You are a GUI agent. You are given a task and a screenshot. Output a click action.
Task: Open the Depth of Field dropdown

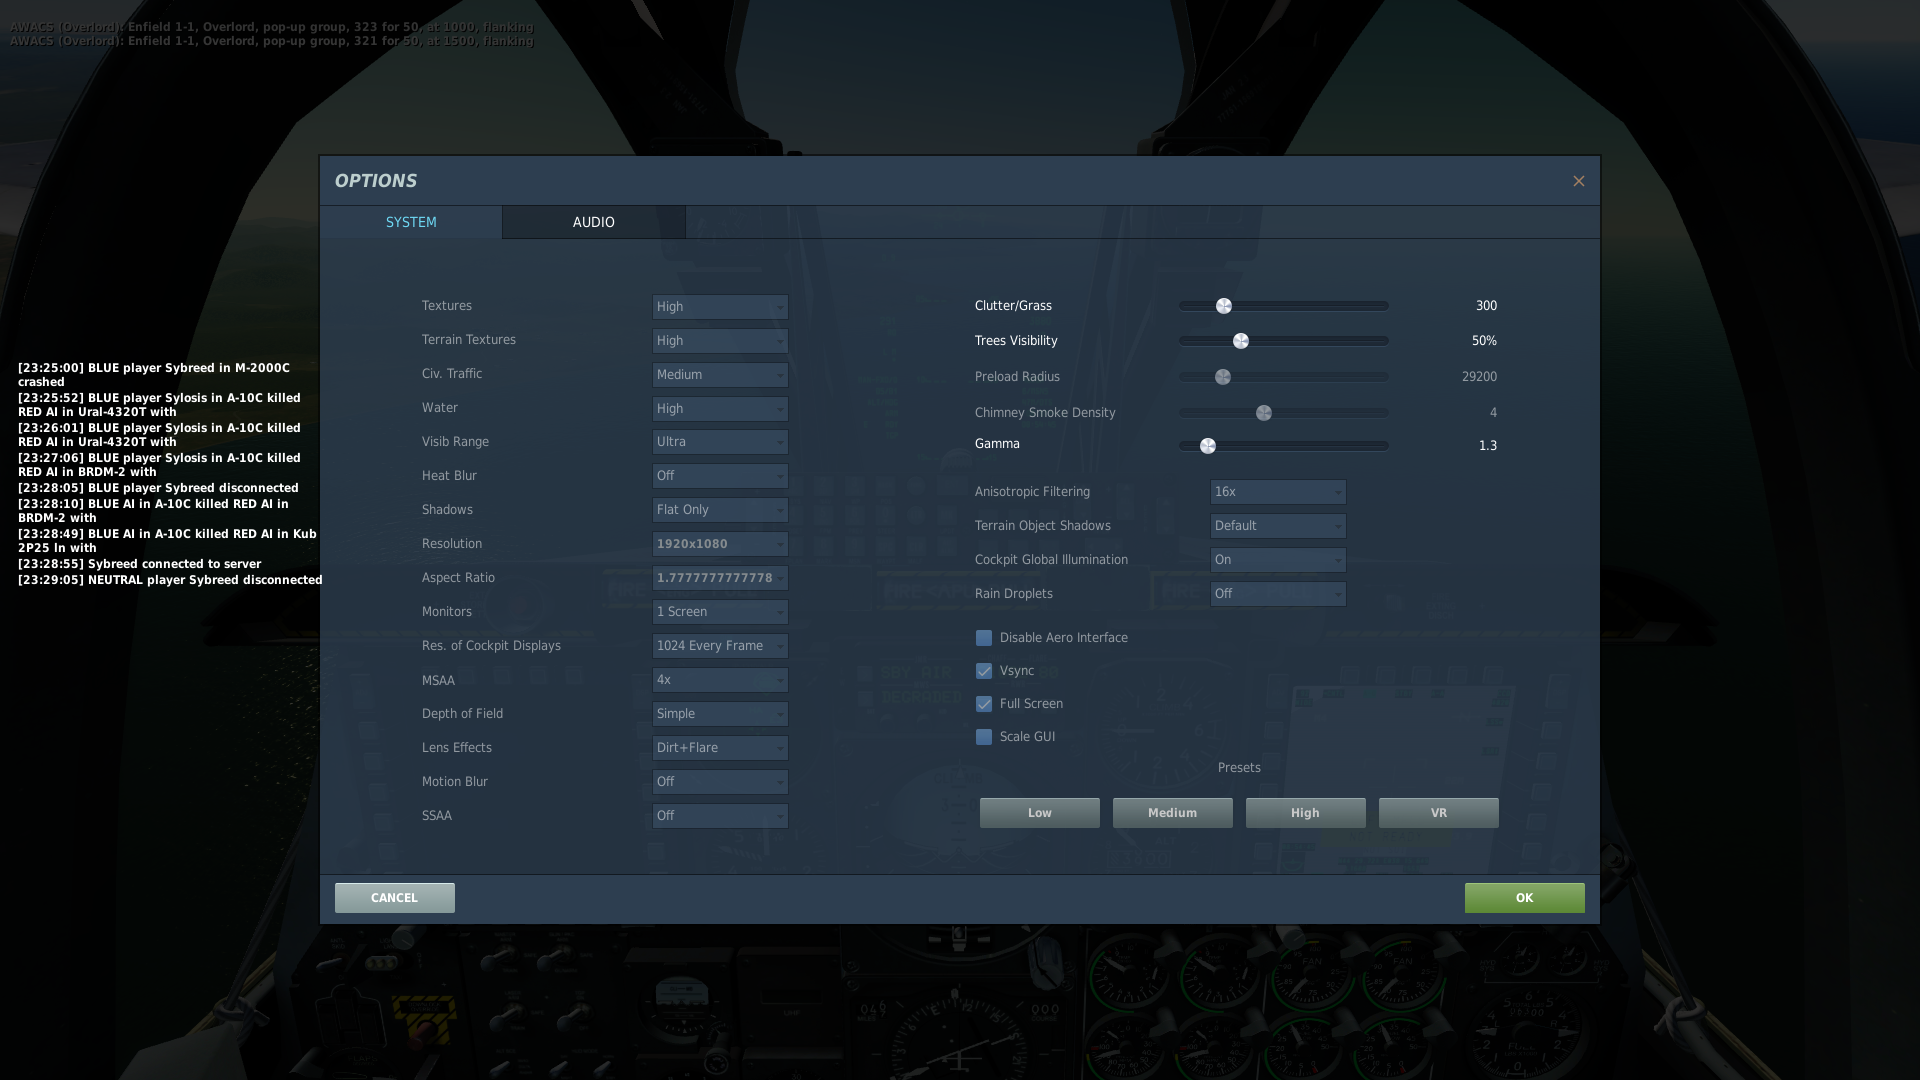[720, 714]
